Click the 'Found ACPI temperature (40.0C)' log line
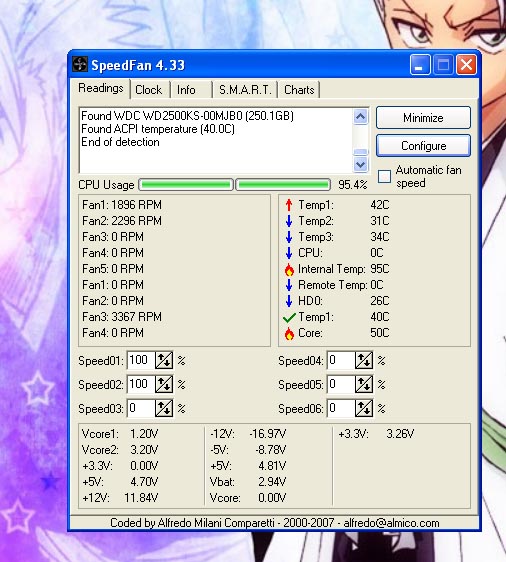This screenshot has height=562, width=506. [x=158, y=129]
